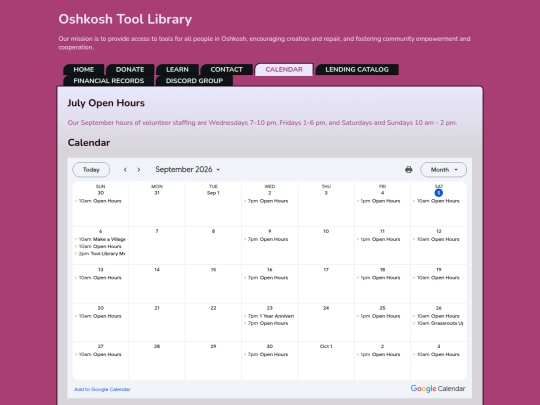Open Sep 26 10am Open Hours event
The height and width of the screenshot is (405, 540).
coord(437,316)
